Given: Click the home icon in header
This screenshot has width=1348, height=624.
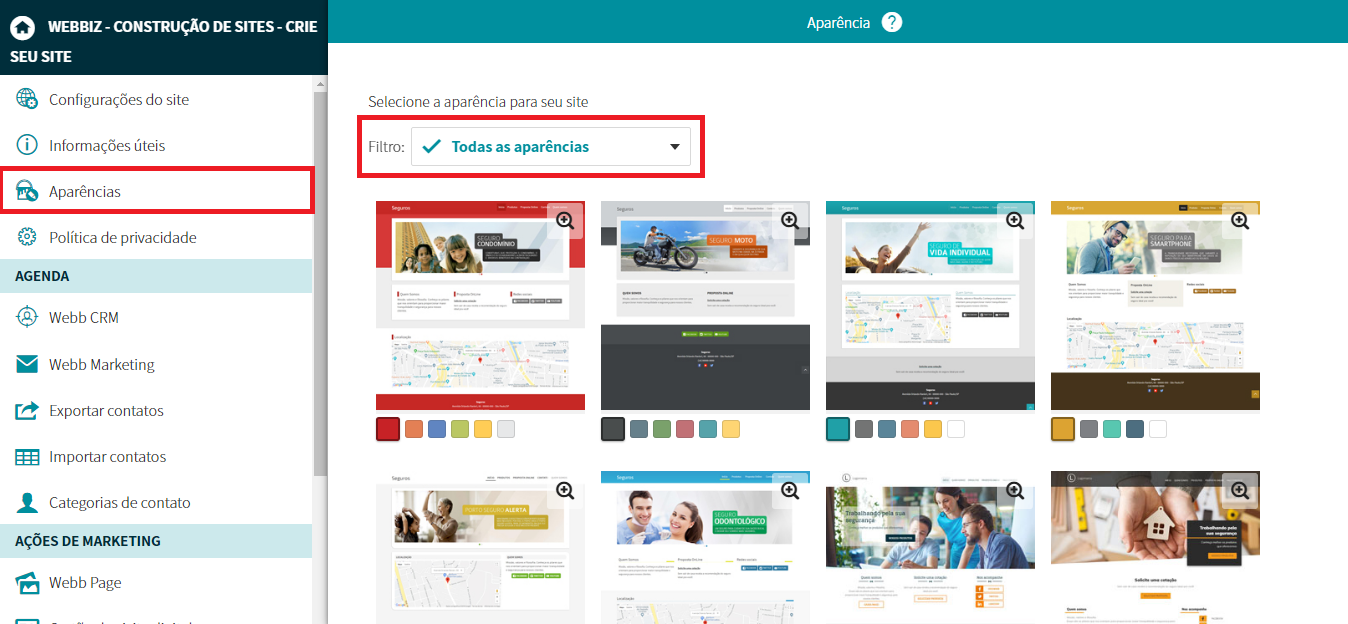Looking at the screenshot, I should click(22, 27).
